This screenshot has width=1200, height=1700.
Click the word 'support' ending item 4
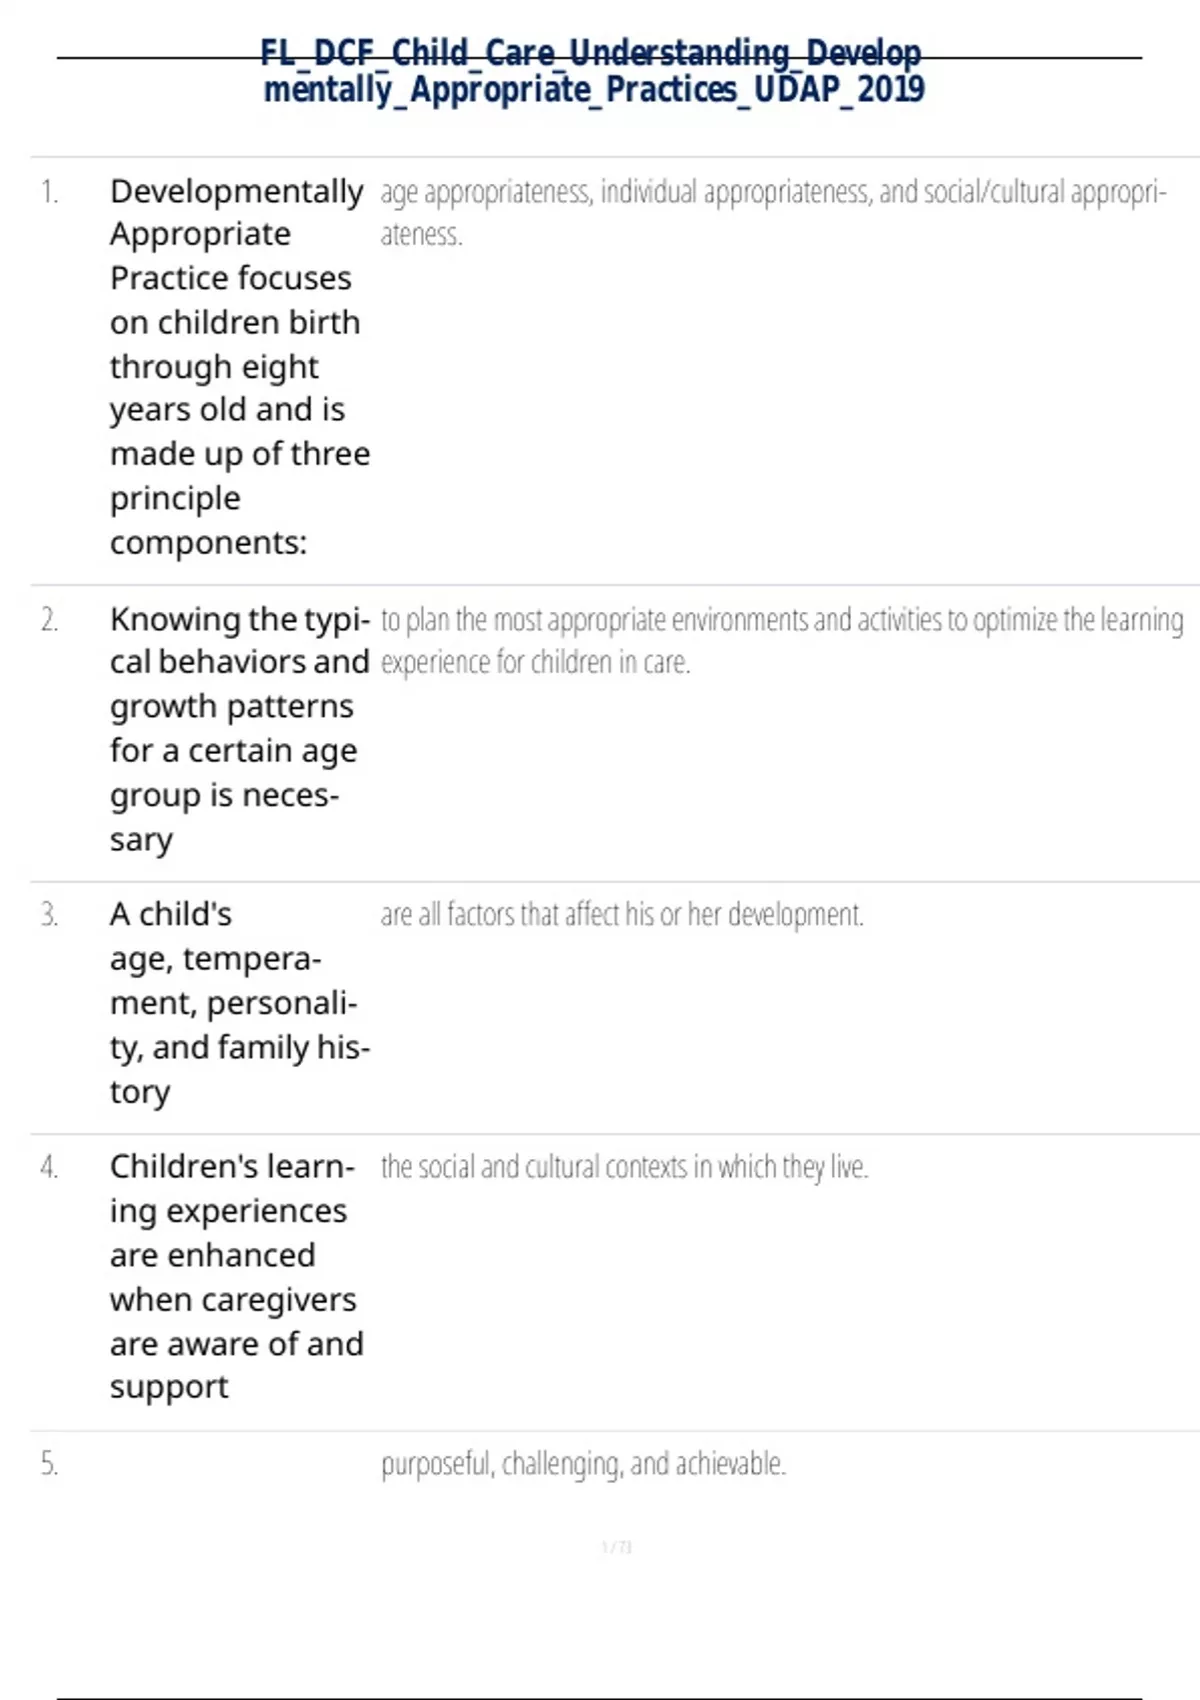[x=169, y=1388]
